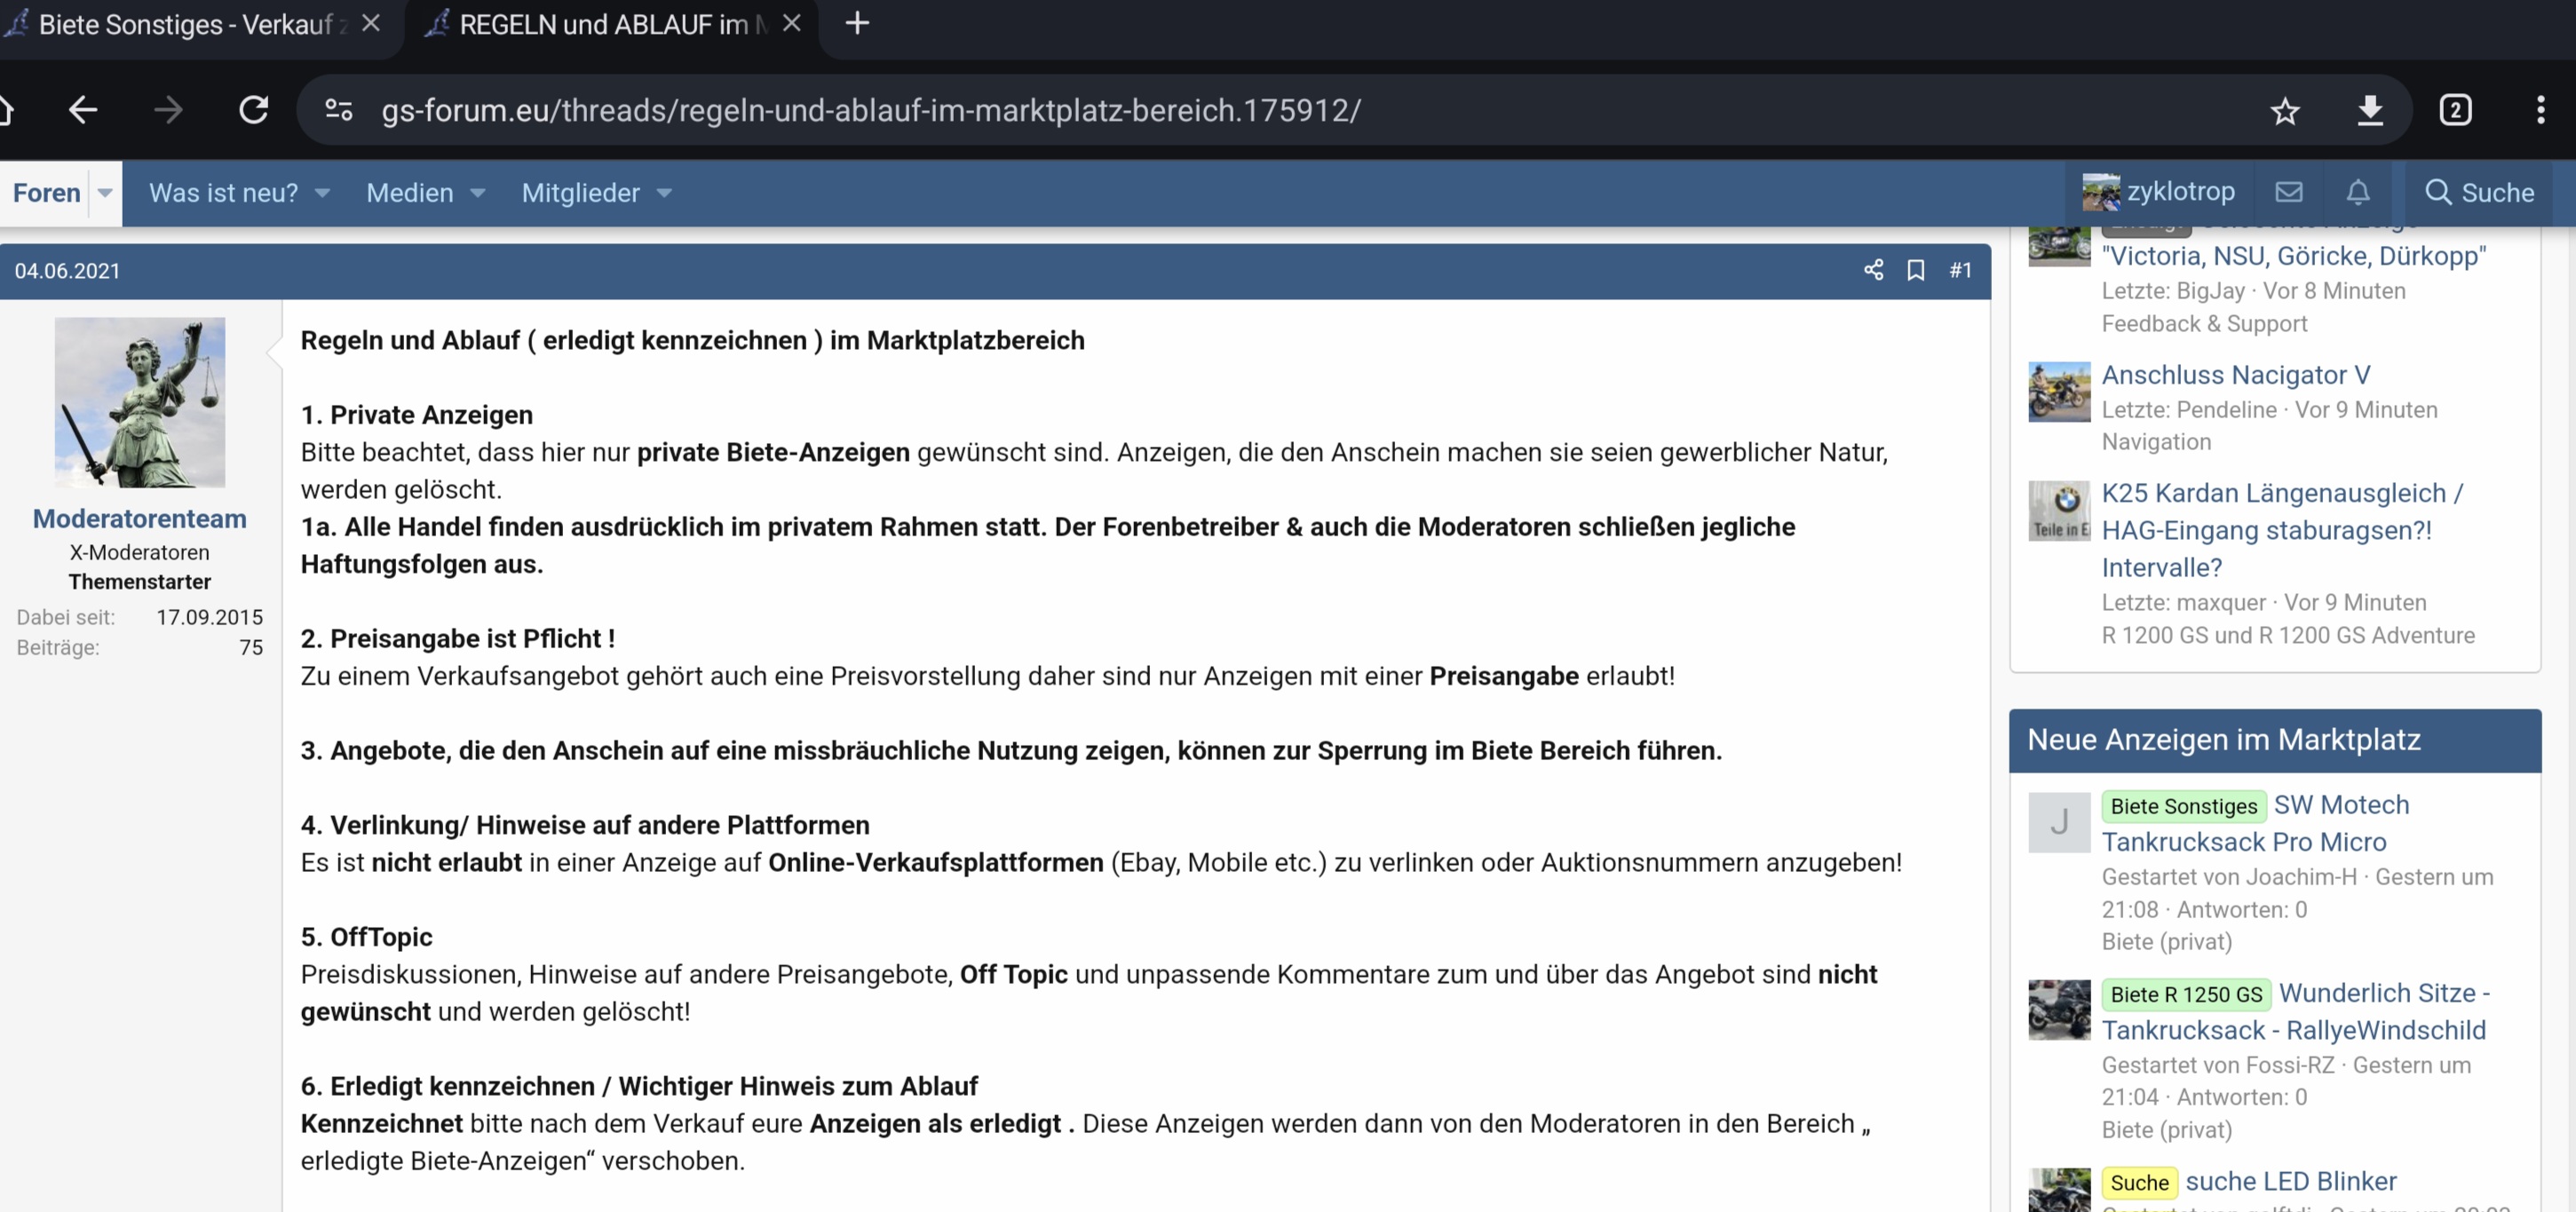The height and width of the screenshot is (1212, 2576).
Task: Switch to the Biete Sonstiges tab
Action: click(x=185, y=24)
